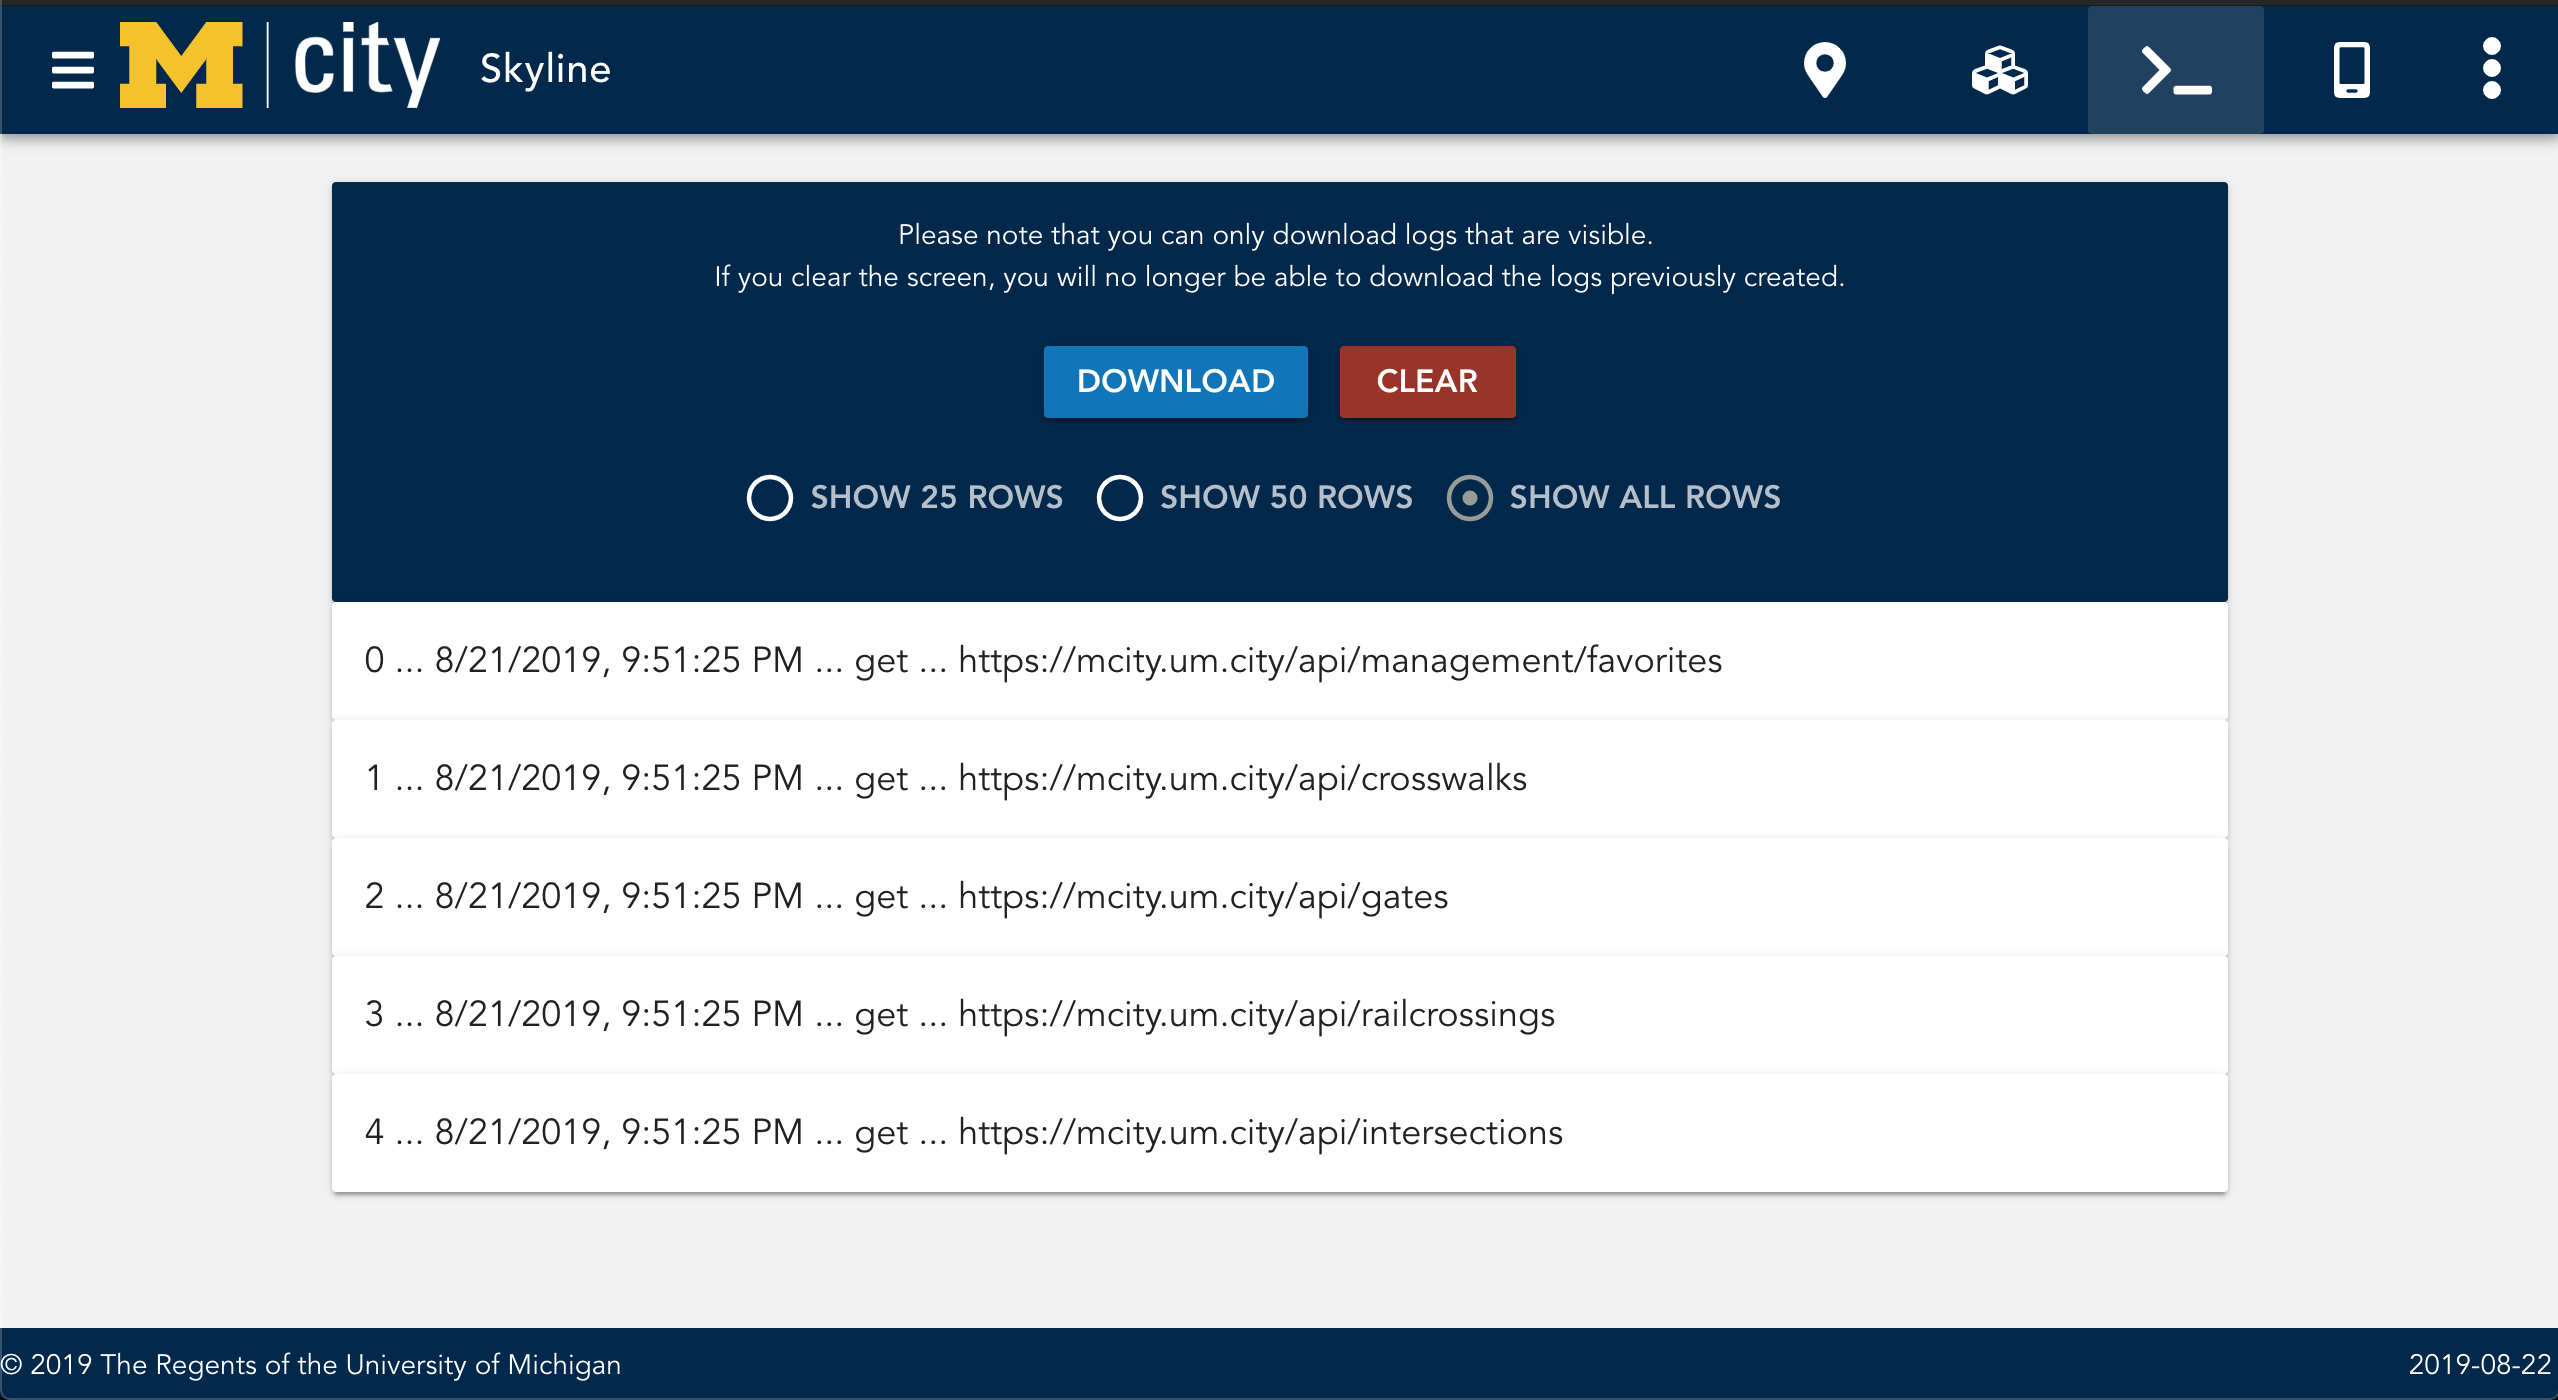This screenshot has height=1400, width=2558.
Task: Select log row 4 intersections request
Action: pyautogui.click(x=1279, y=1133)
